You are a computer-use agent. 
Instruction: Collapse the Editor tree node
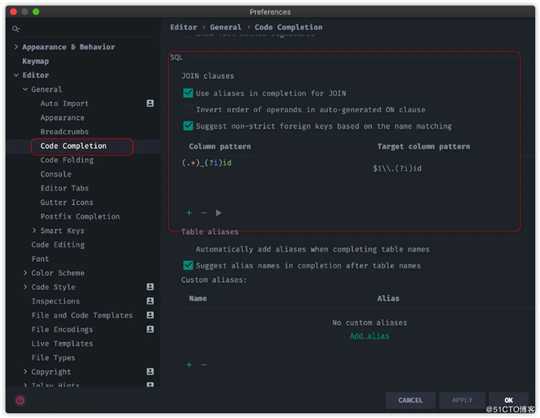[x=16, y=75]
